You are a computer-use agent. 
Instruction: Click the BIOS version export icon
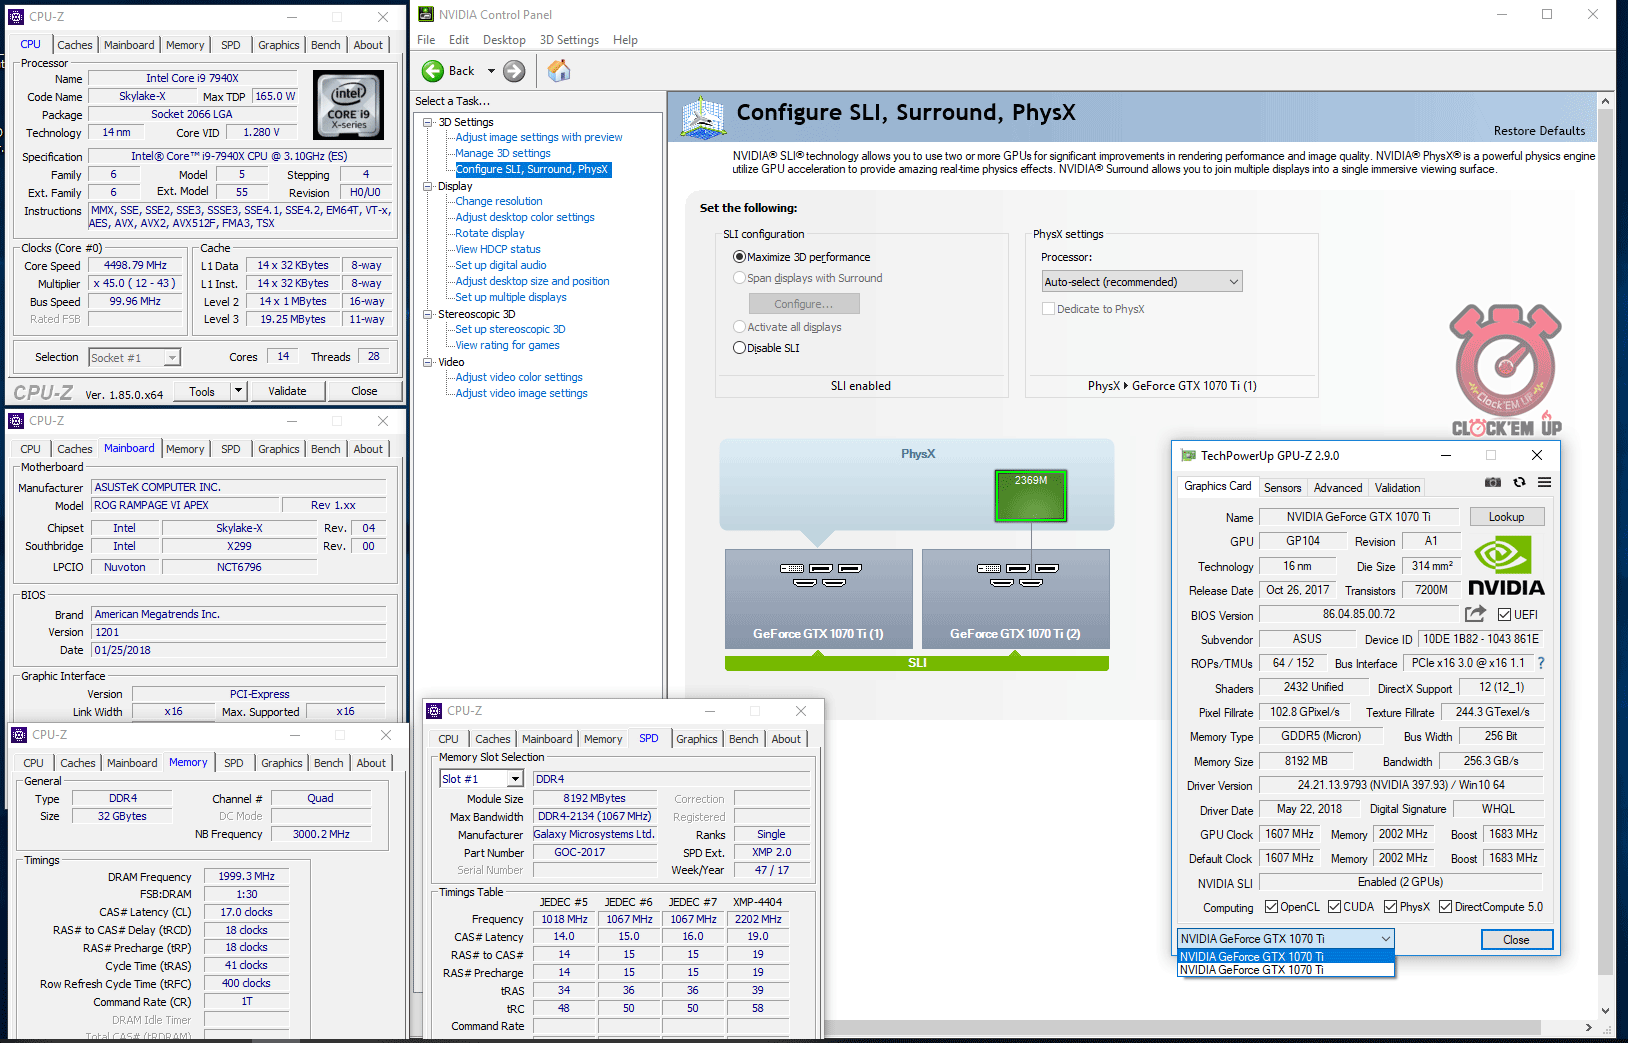(1475, 614)
